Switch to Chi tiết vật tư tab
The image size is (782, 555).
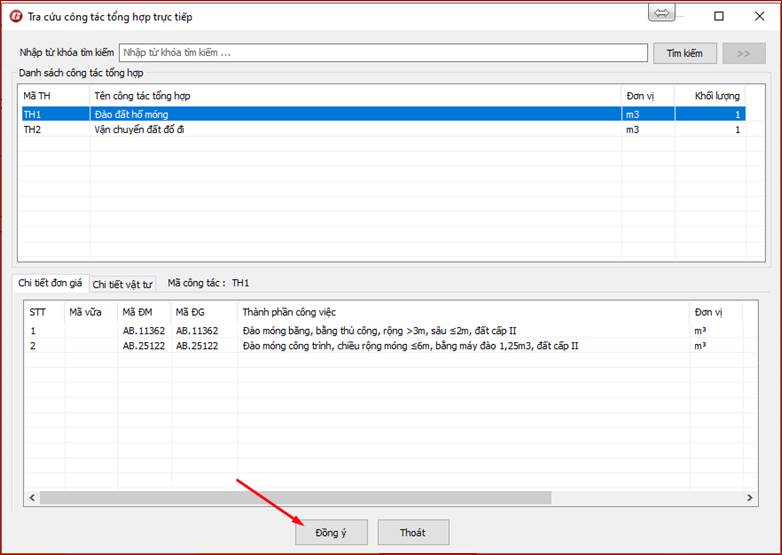(x=123, y=284)
